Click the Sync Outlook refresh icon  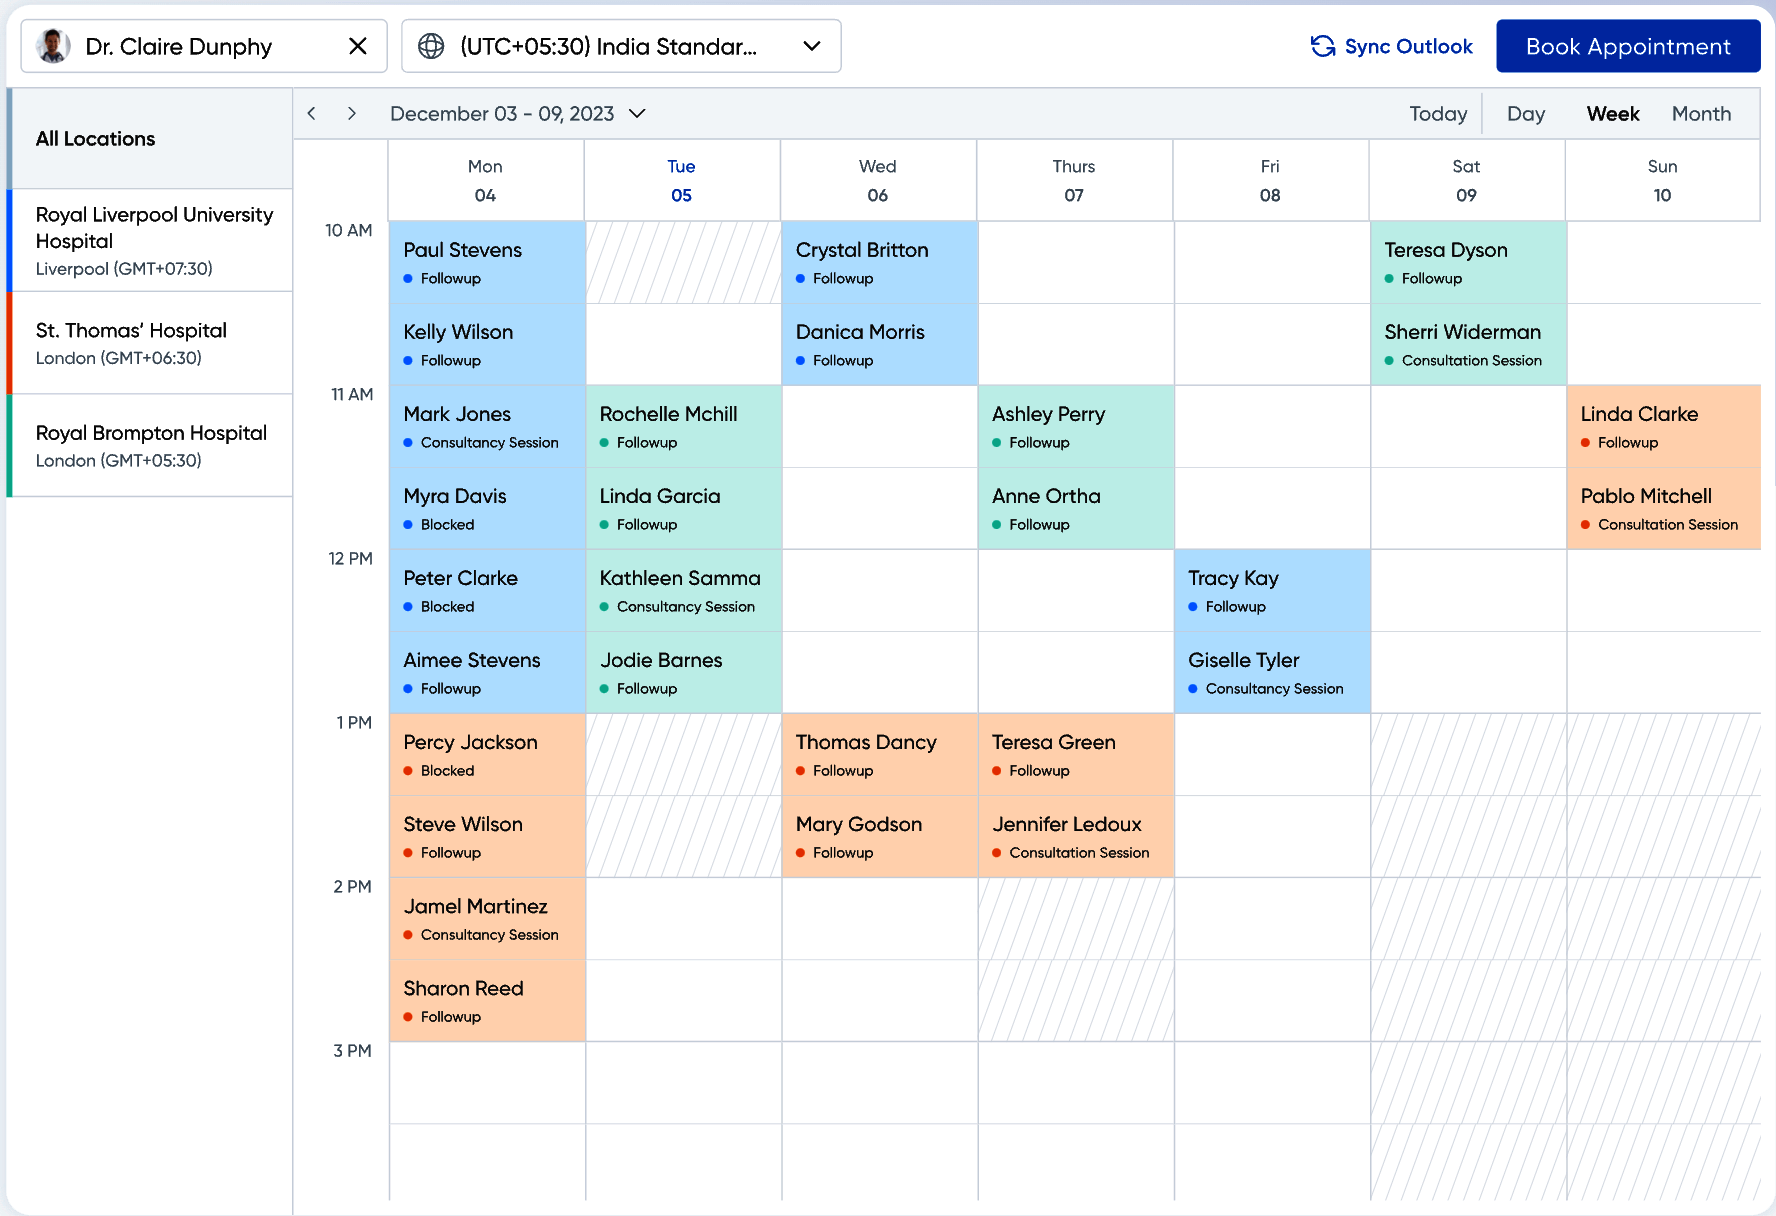pos(1322,46)
